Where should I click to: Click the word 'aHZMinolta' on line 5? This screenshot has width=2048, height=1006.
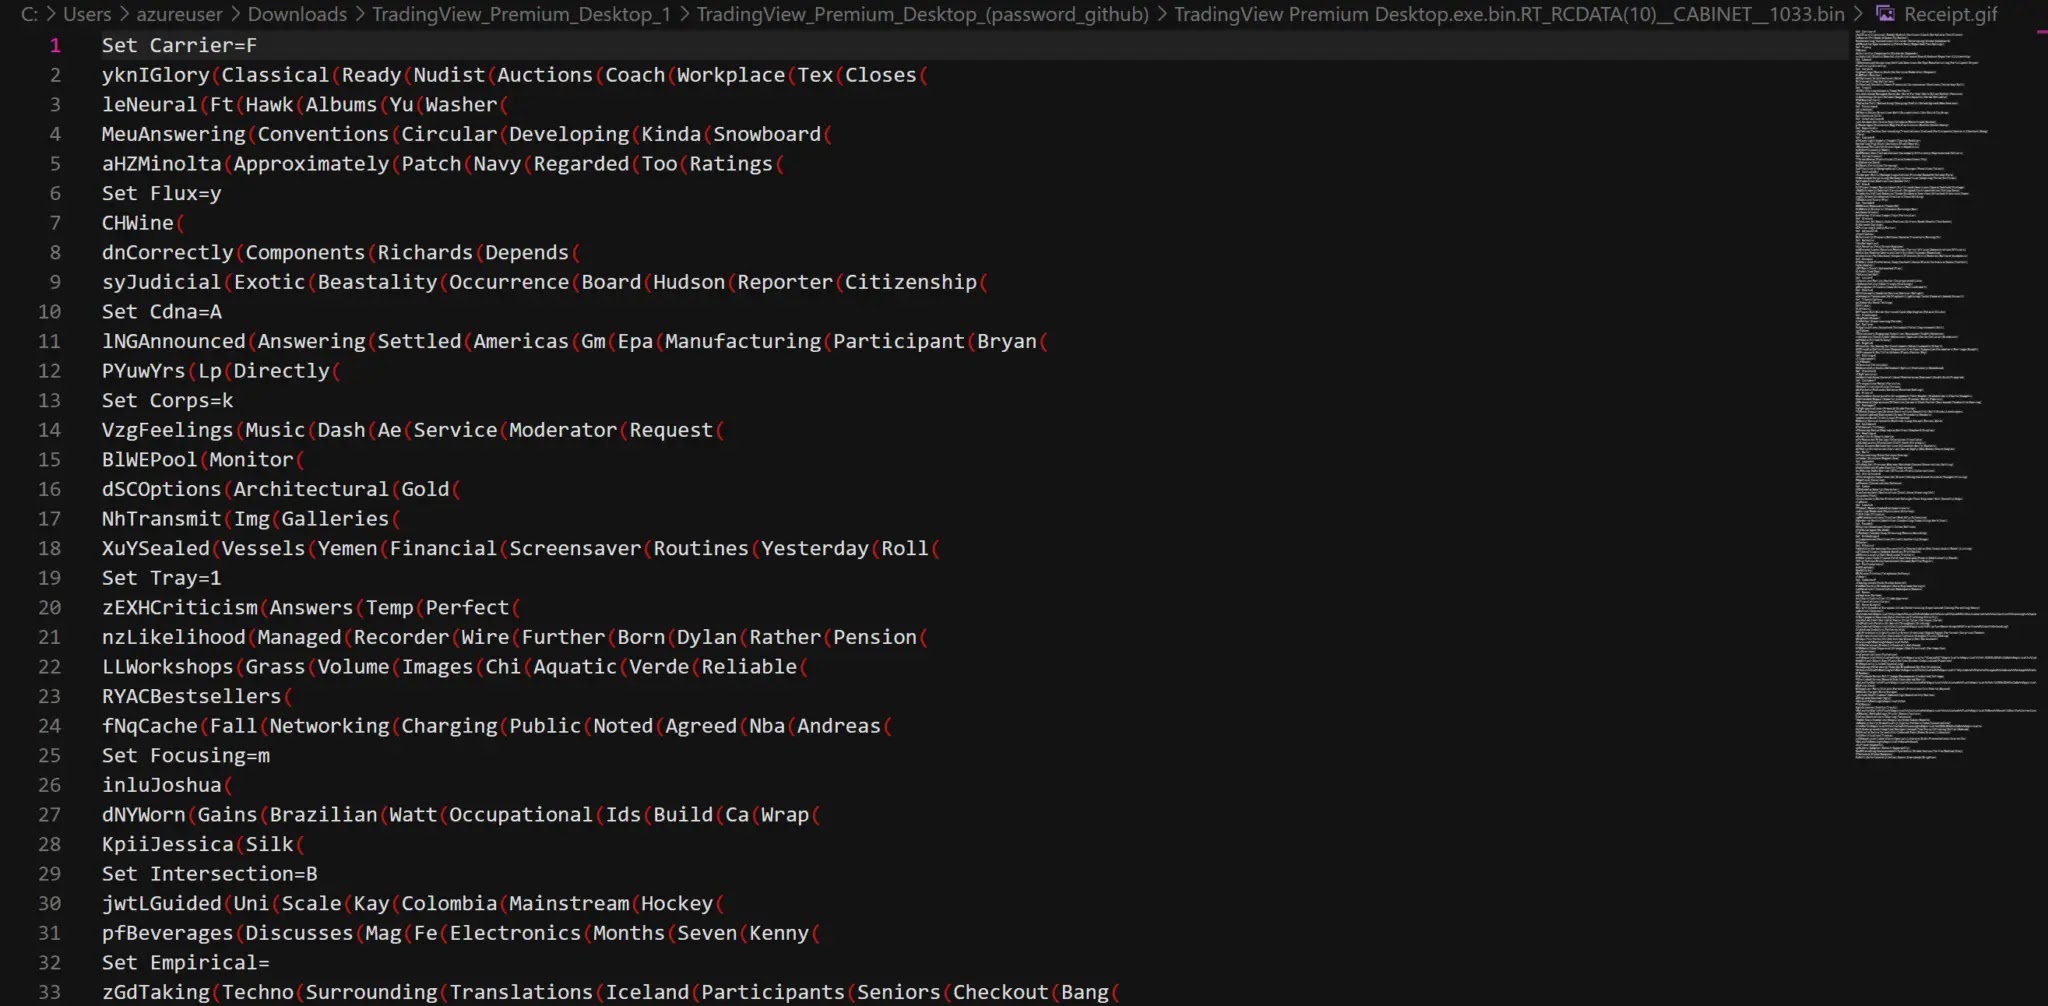161,164
